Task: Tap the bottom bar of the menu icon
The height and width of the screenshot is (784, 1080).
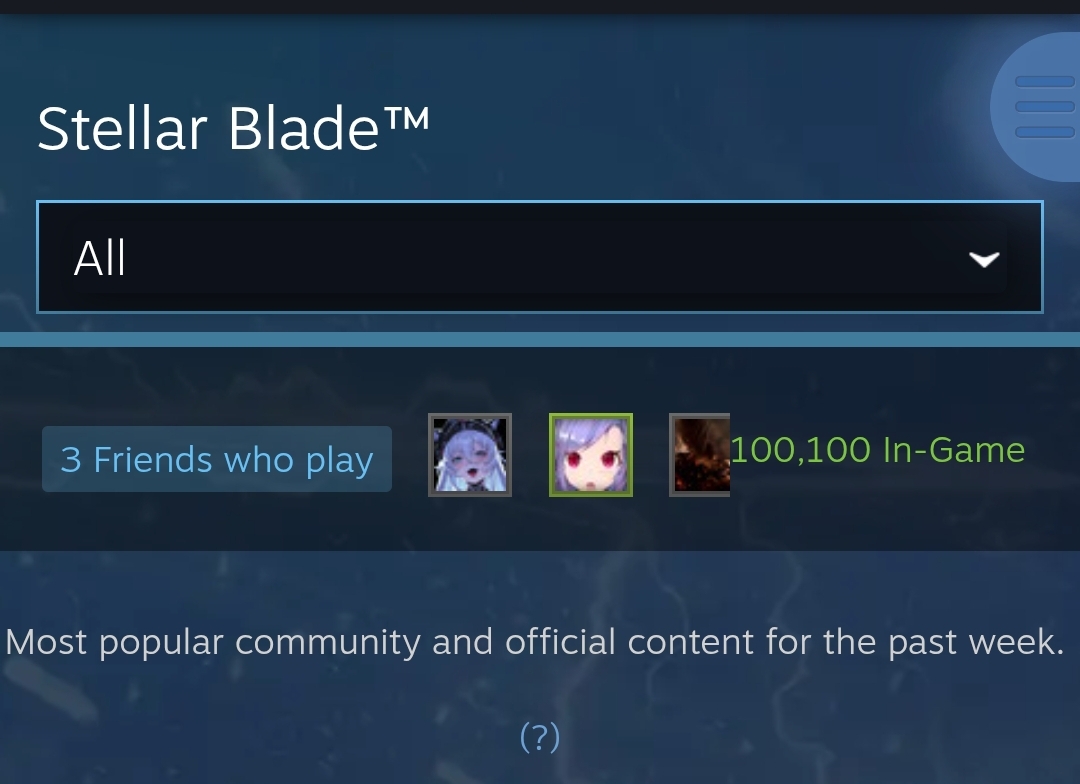Action: tap(1044, 132)
